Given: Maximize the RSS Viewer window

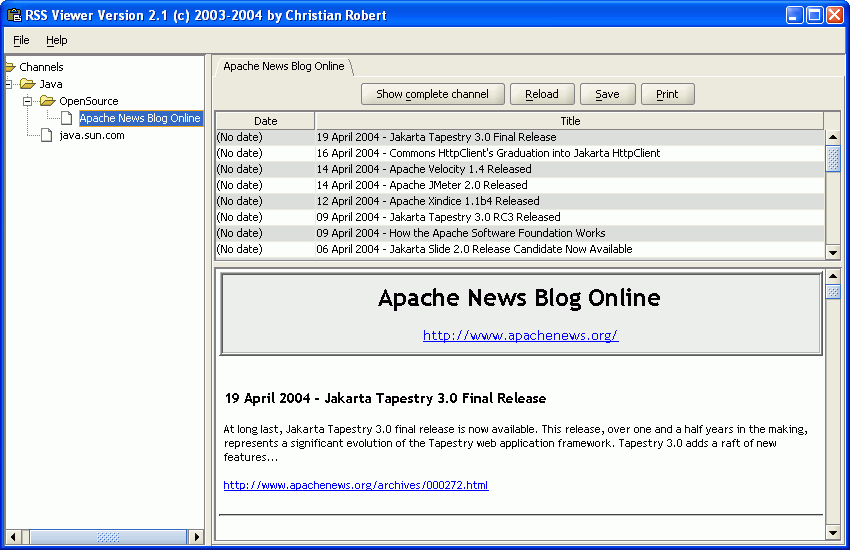Looking at the screenshot, I should pyautogui.click(x=815, y=15).
